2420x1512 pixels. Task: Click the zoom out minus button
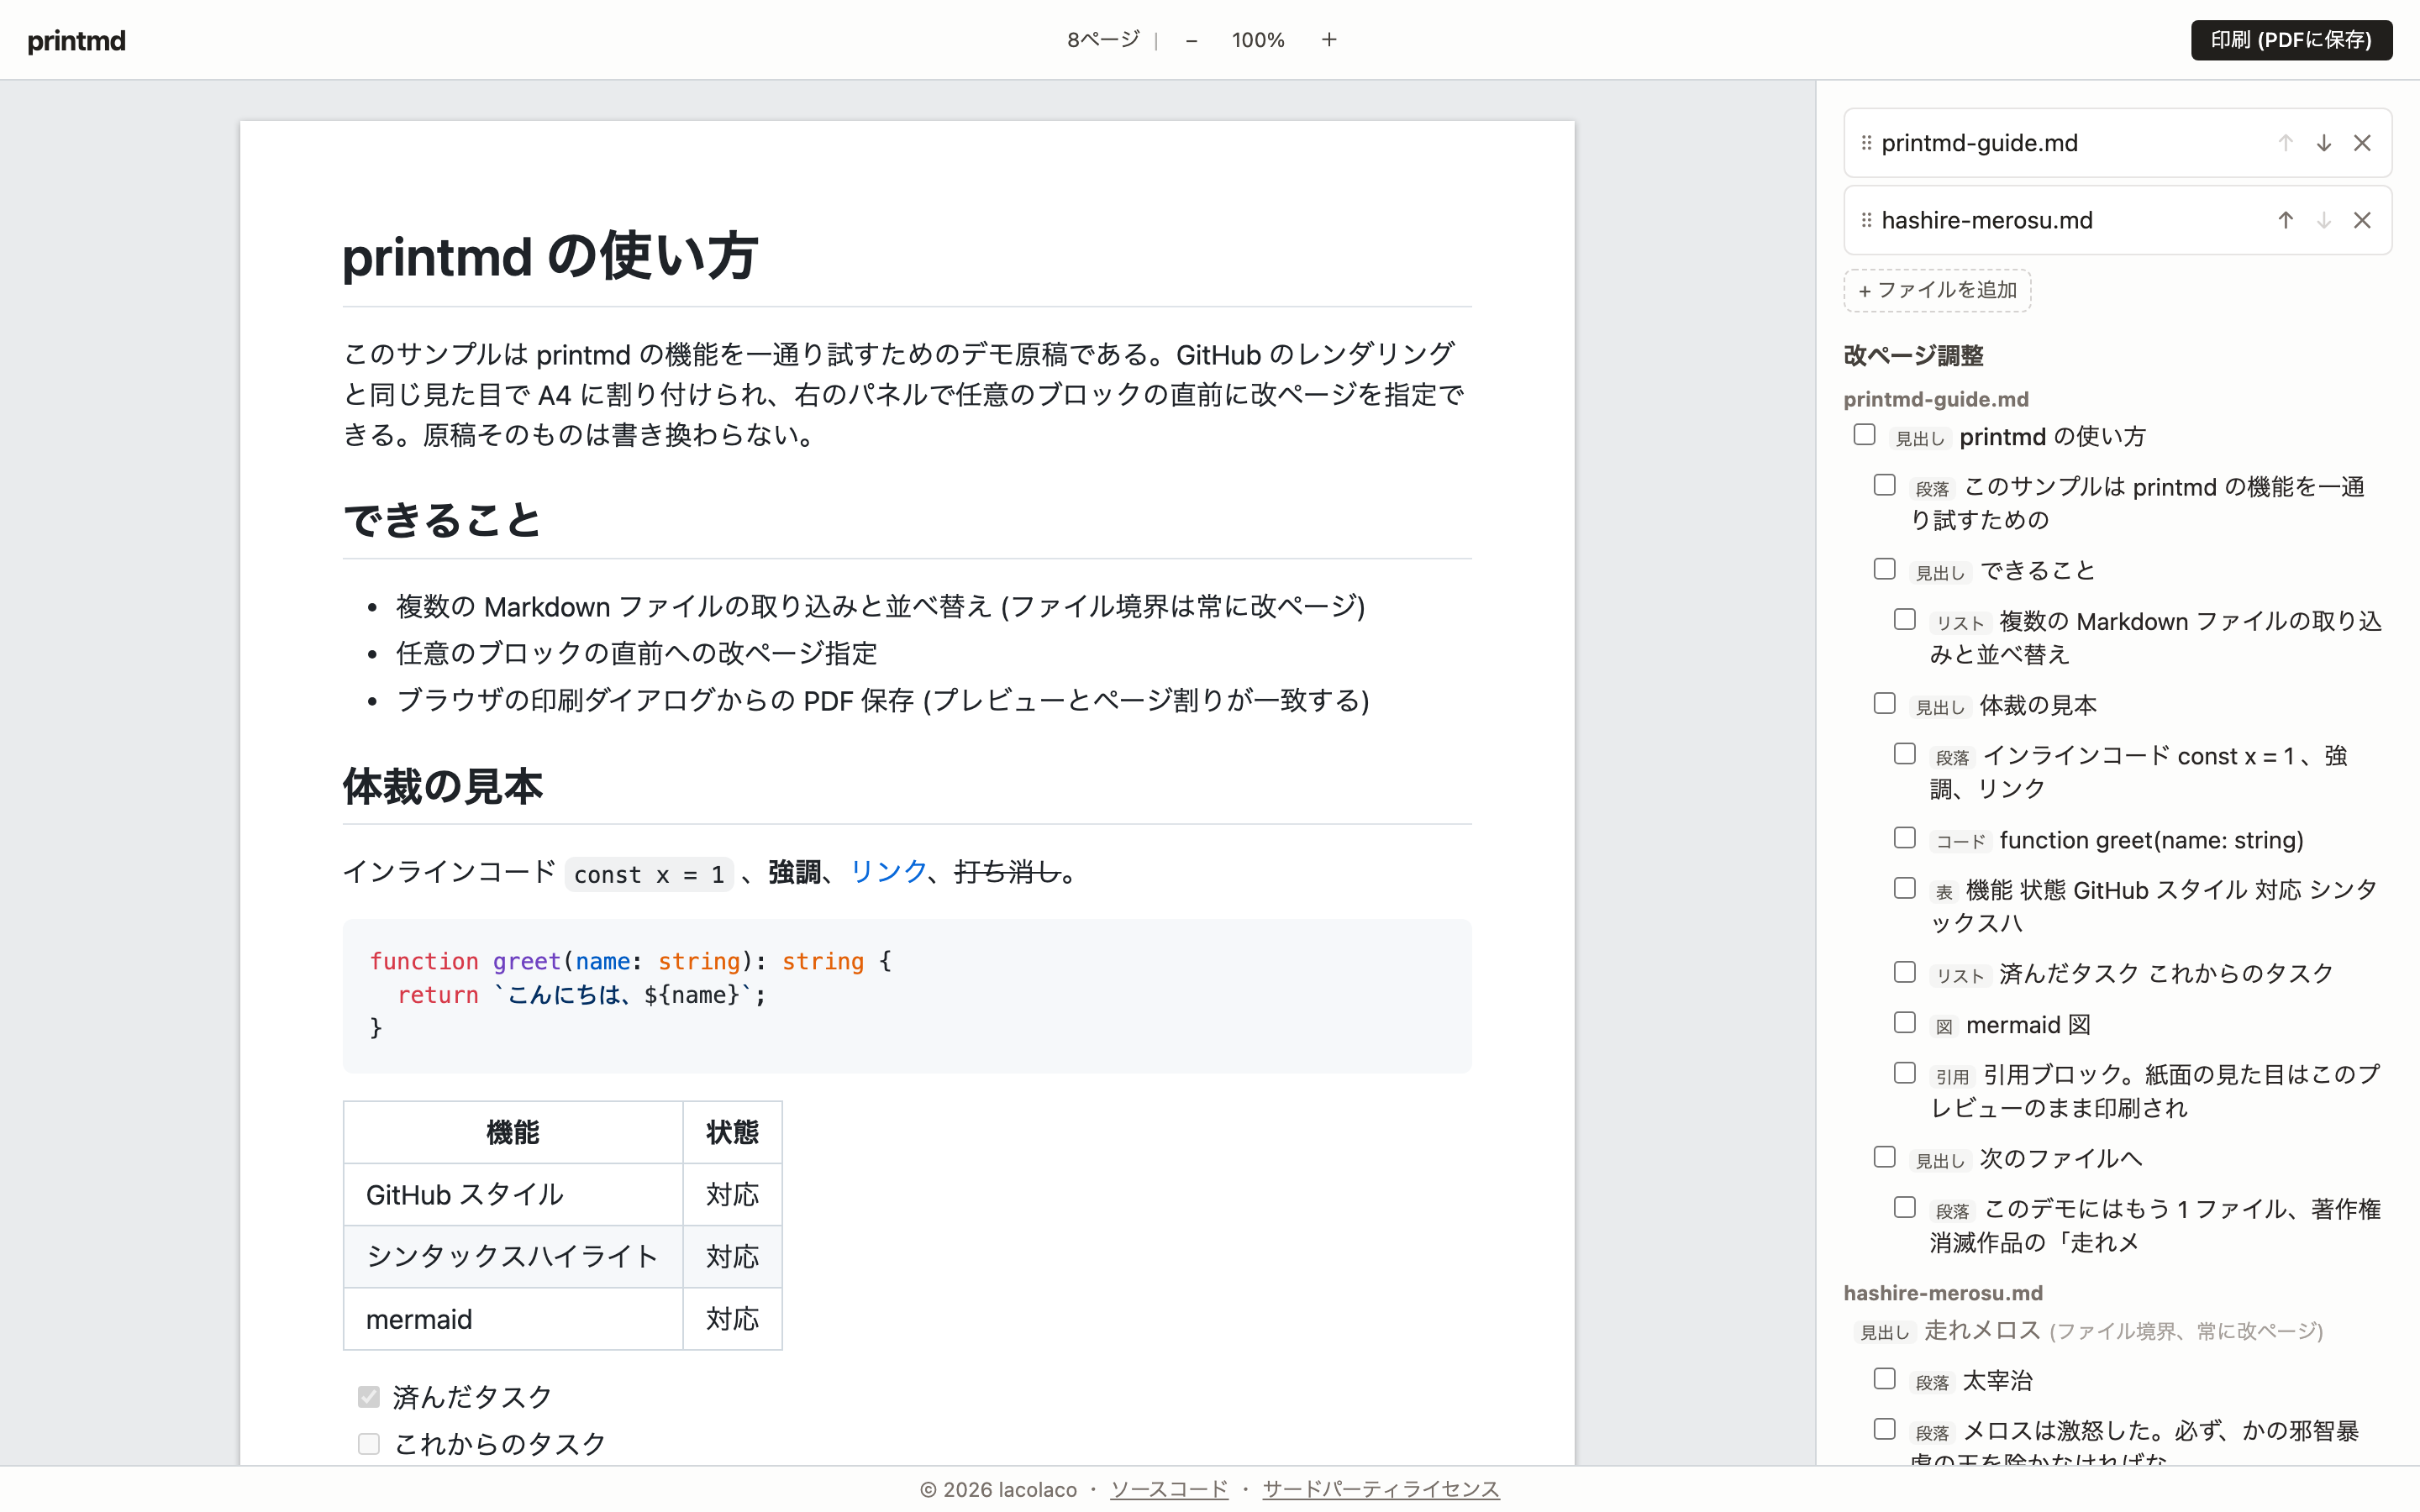(1191, 40)
